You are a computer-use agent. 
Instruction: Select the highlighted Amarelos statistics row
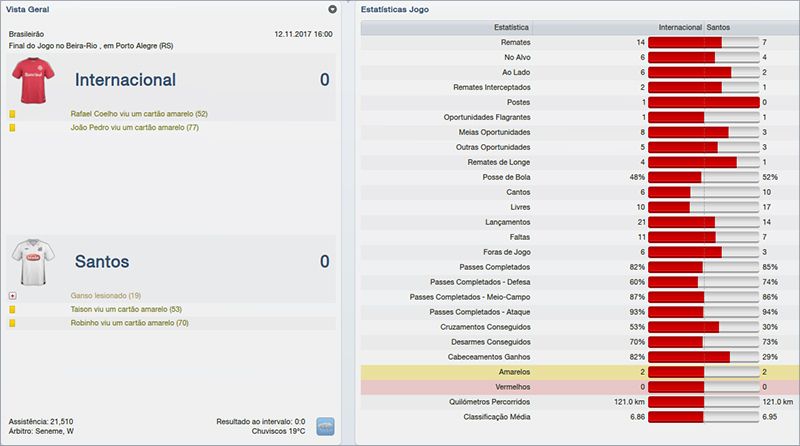tap(580, 371)
